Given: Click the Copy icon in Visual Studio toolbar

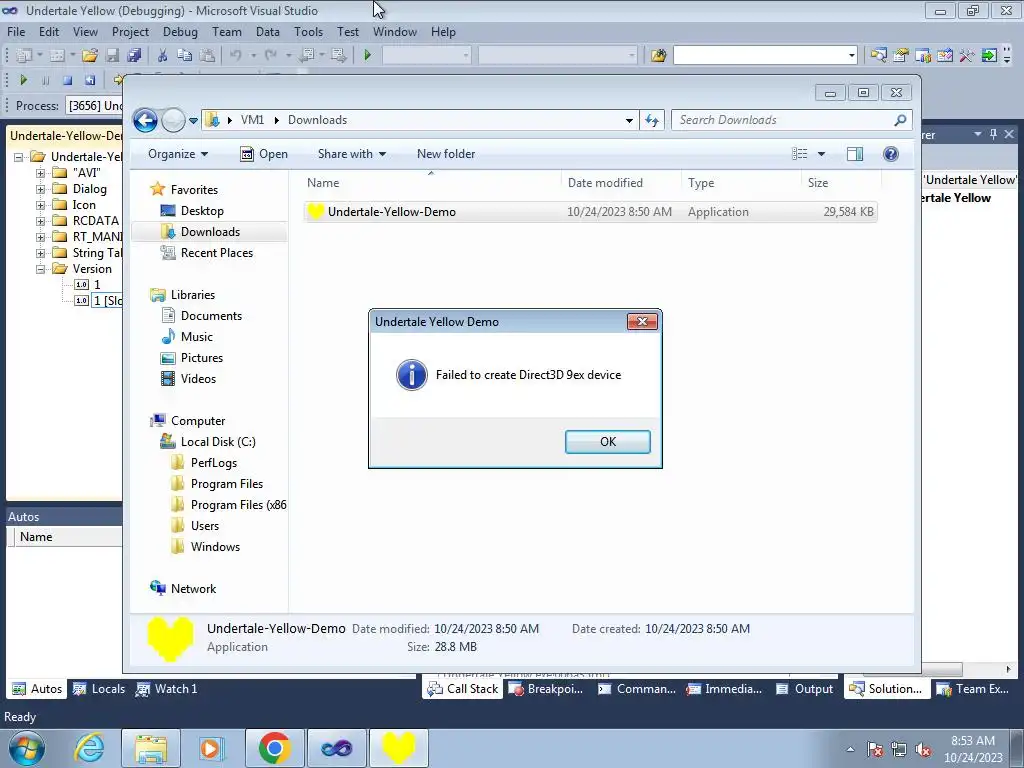Looking at the screenshot, I should [185, 56].
